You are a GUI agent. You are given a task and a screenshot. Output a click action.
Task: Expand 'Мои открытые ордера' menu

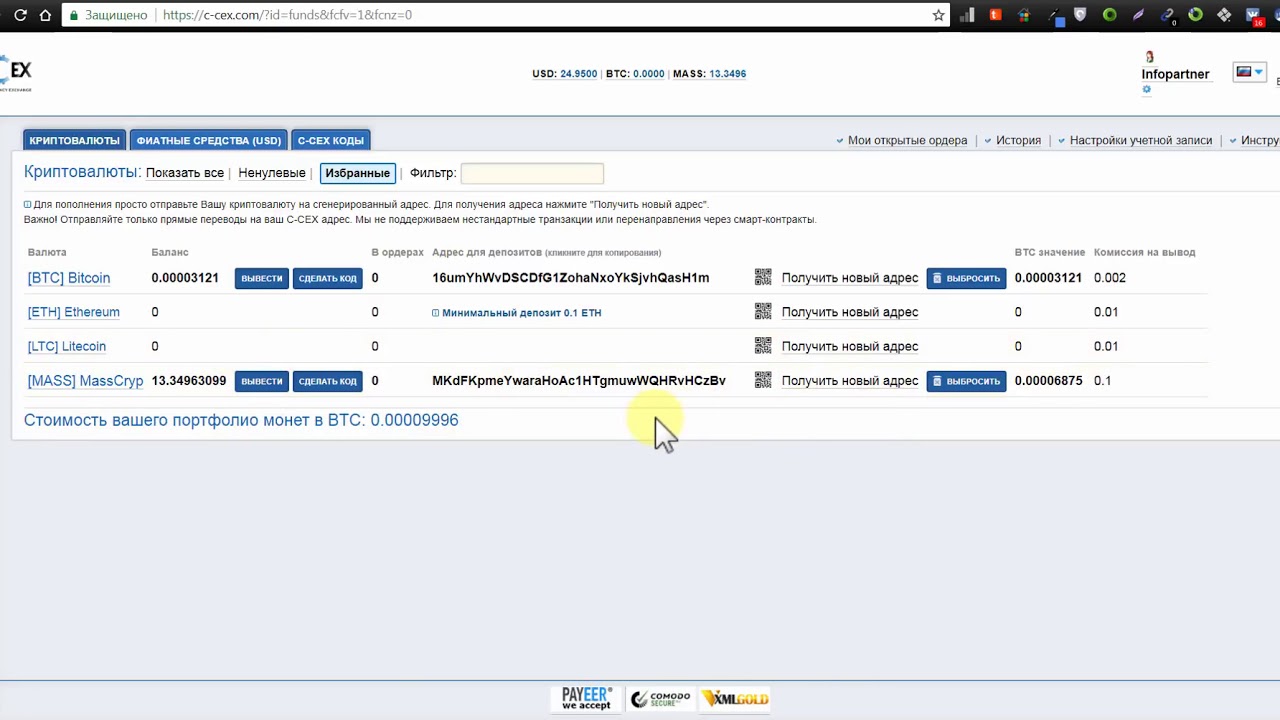(902, 140)
